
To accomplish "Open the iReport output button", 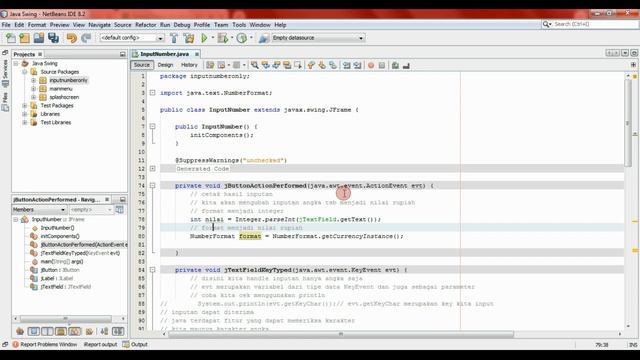I will point(100,344).
